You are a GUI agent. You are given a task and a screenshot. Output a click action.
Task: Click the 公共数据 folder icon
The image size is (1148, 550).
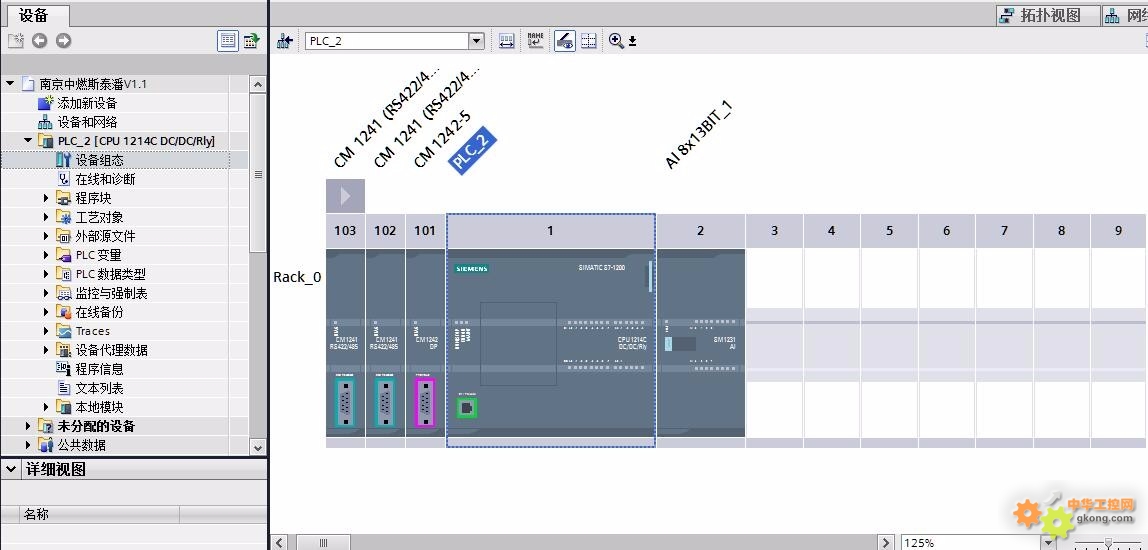(46, 445)
